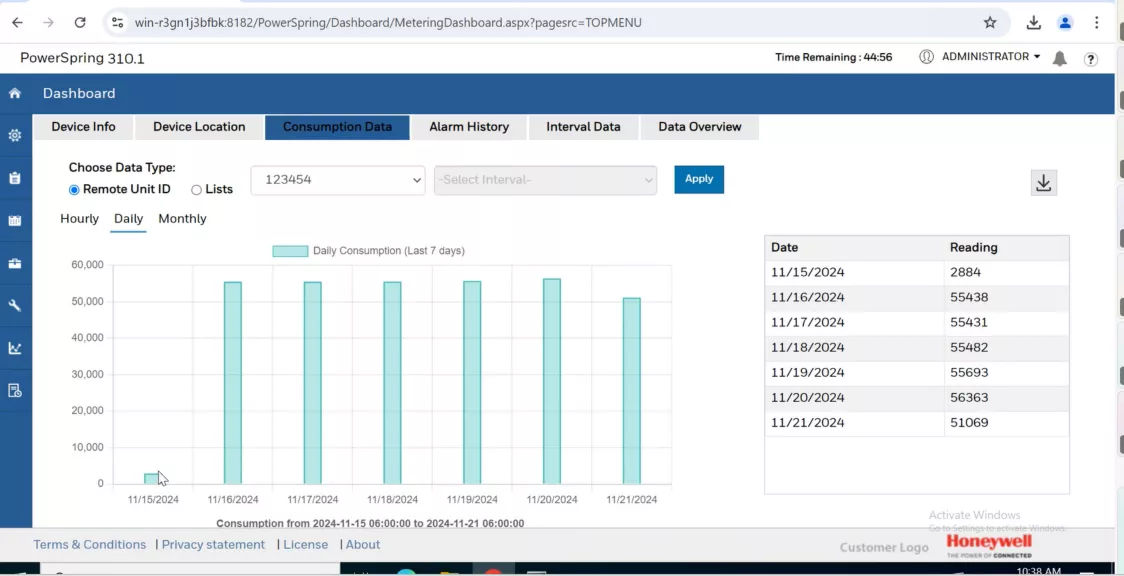Image resolution: width=1124 pixels, height=576 pixels.
Task: Click the 11/20/2024 bar in the chart
Action: [x=552, y=380]
